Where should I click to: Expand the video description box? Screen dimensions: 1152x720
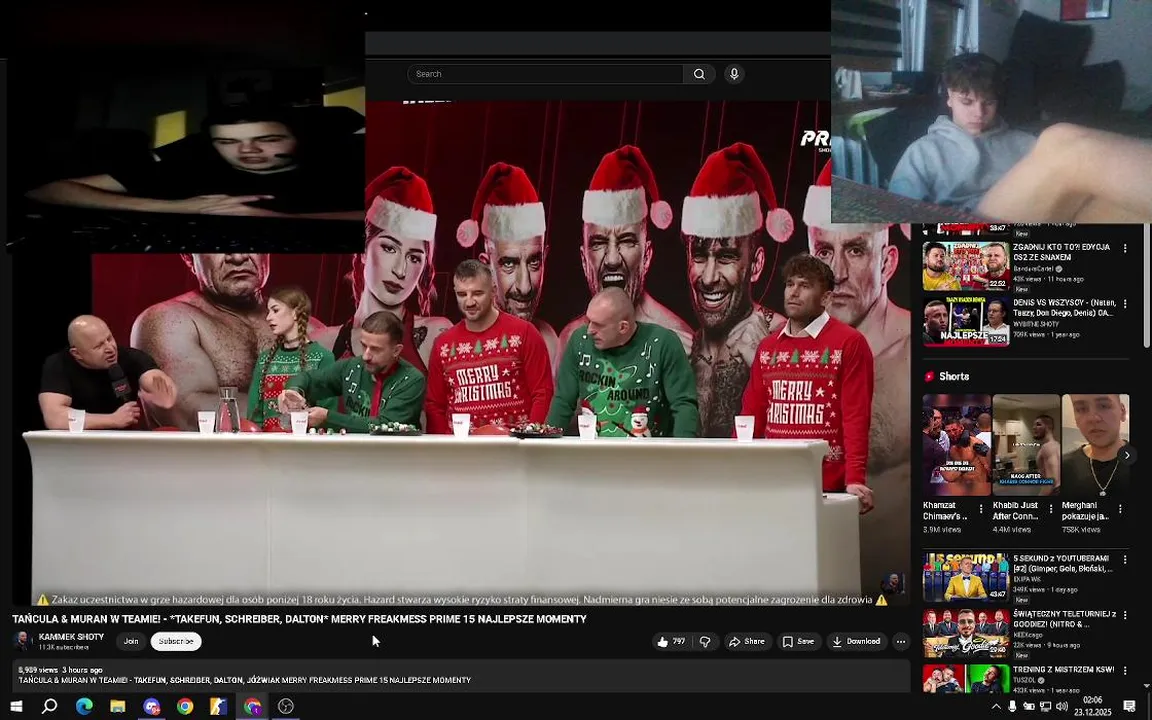[461, 676]
